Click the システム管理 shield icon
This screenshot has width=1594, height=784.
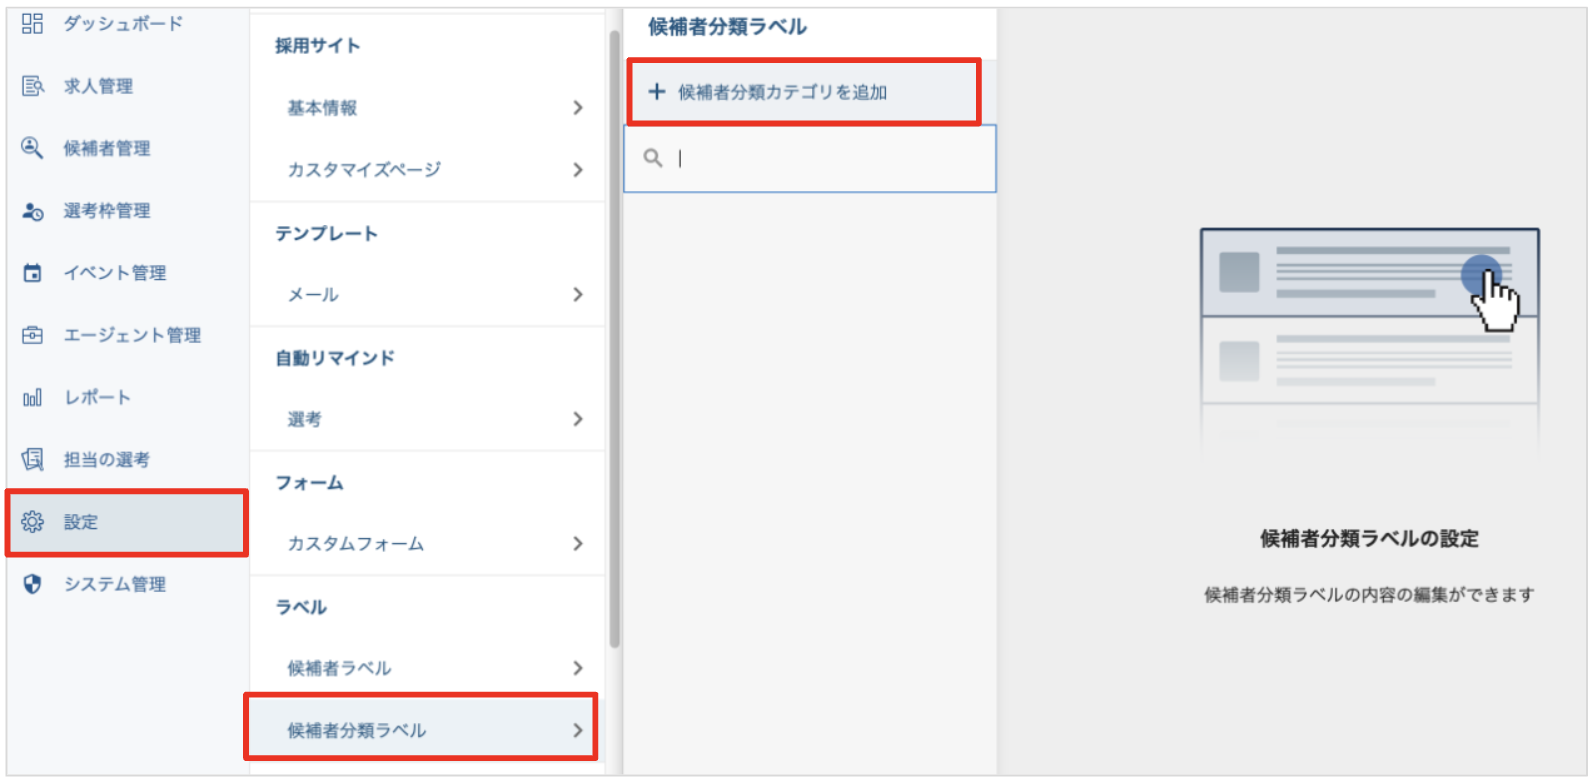(32, 584)
